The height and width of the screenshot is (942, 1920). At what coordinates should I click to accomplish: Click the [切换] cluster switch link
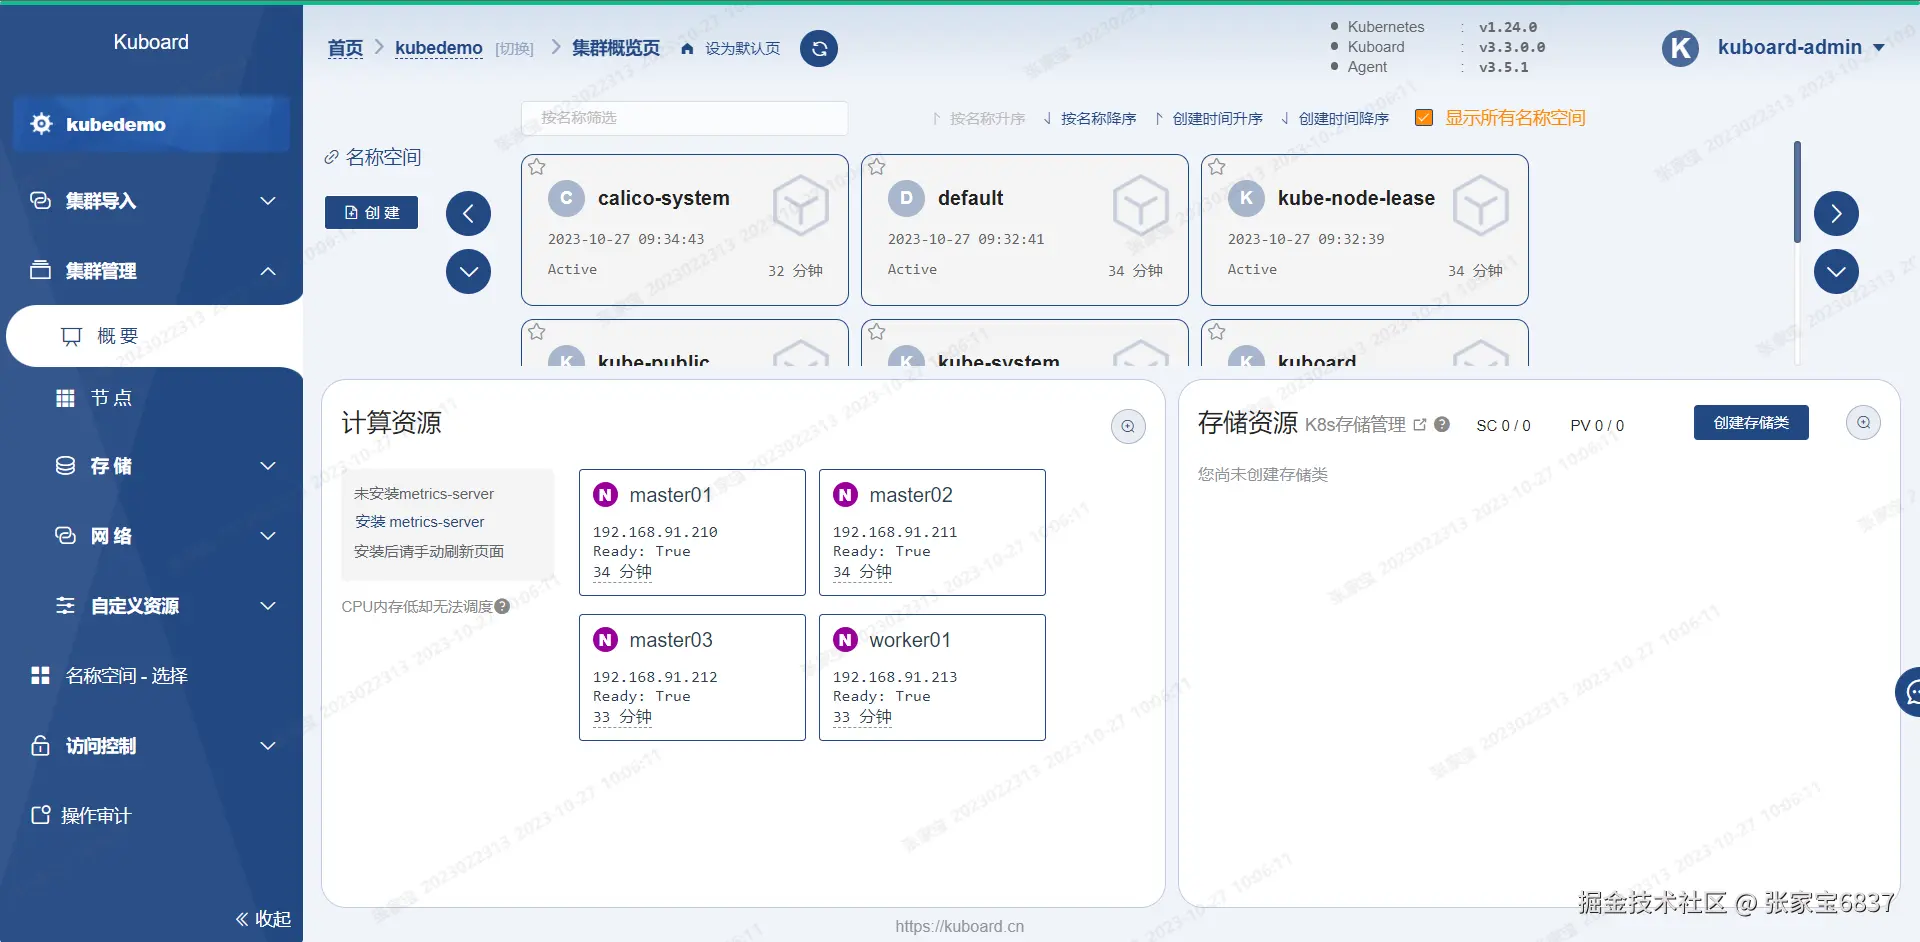(x=515, y=49)
